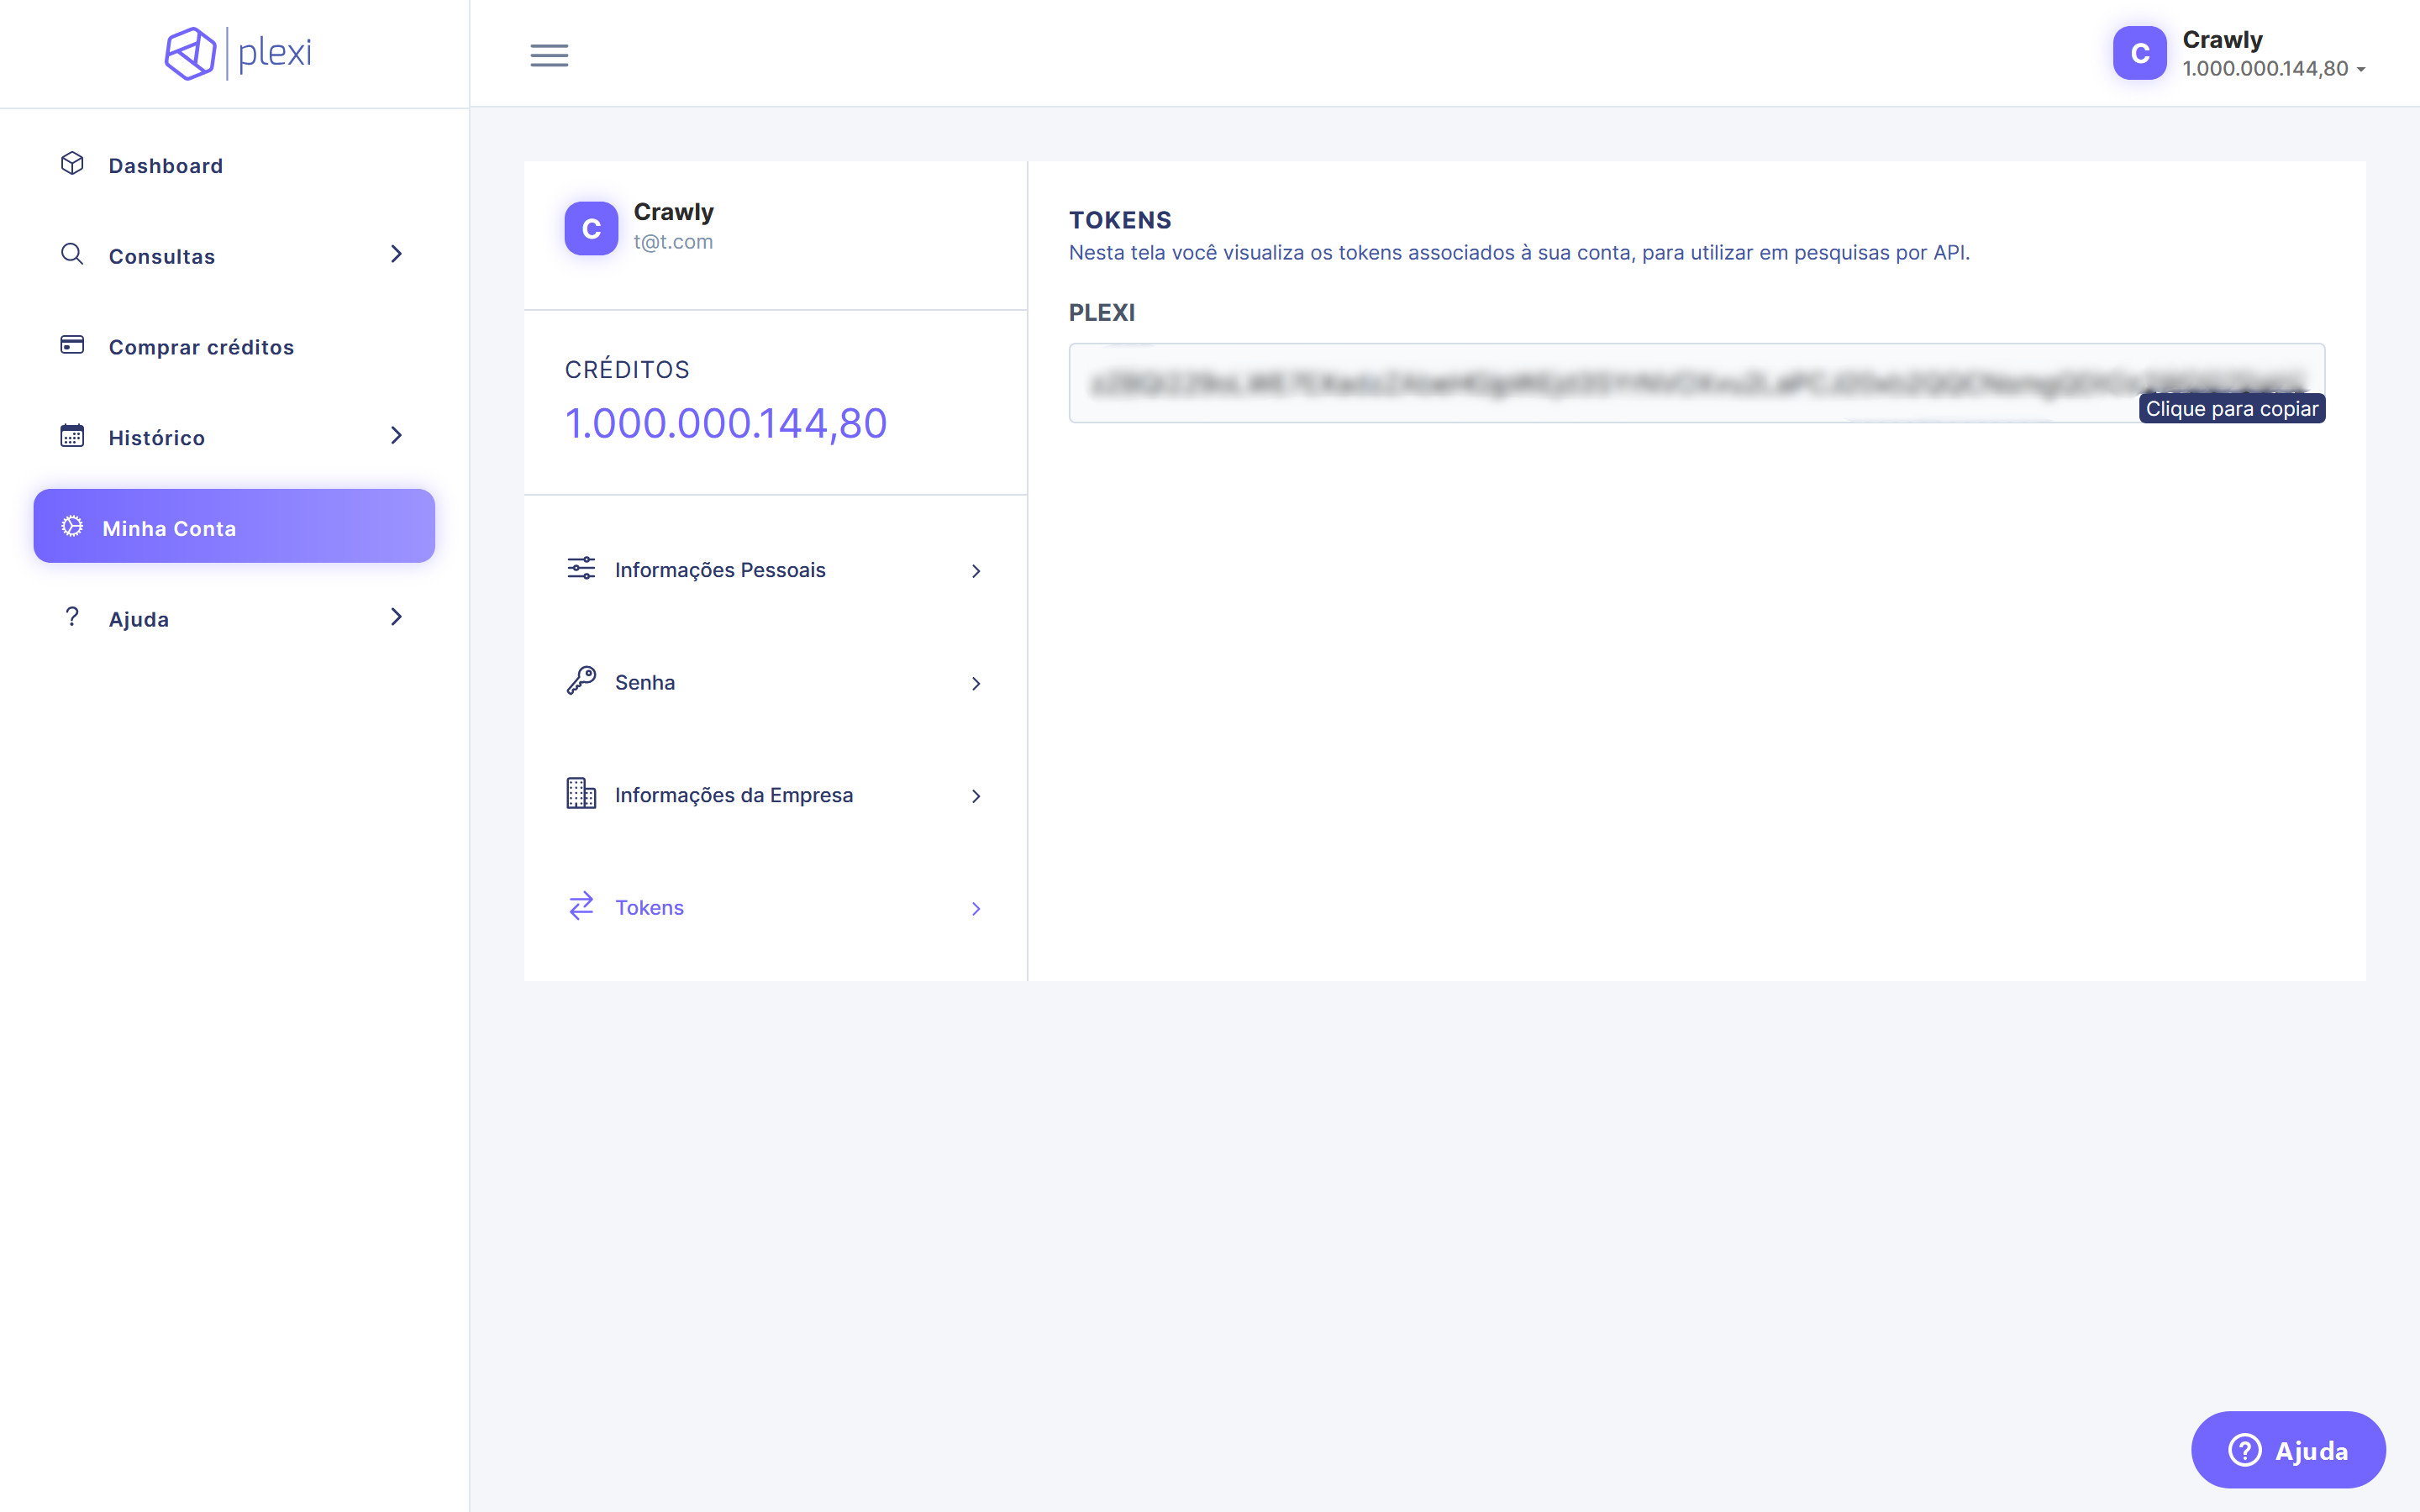The image size is (2420, 1512).
Task: Go to Comprar créditos
Action: click(x=234, y=347)
